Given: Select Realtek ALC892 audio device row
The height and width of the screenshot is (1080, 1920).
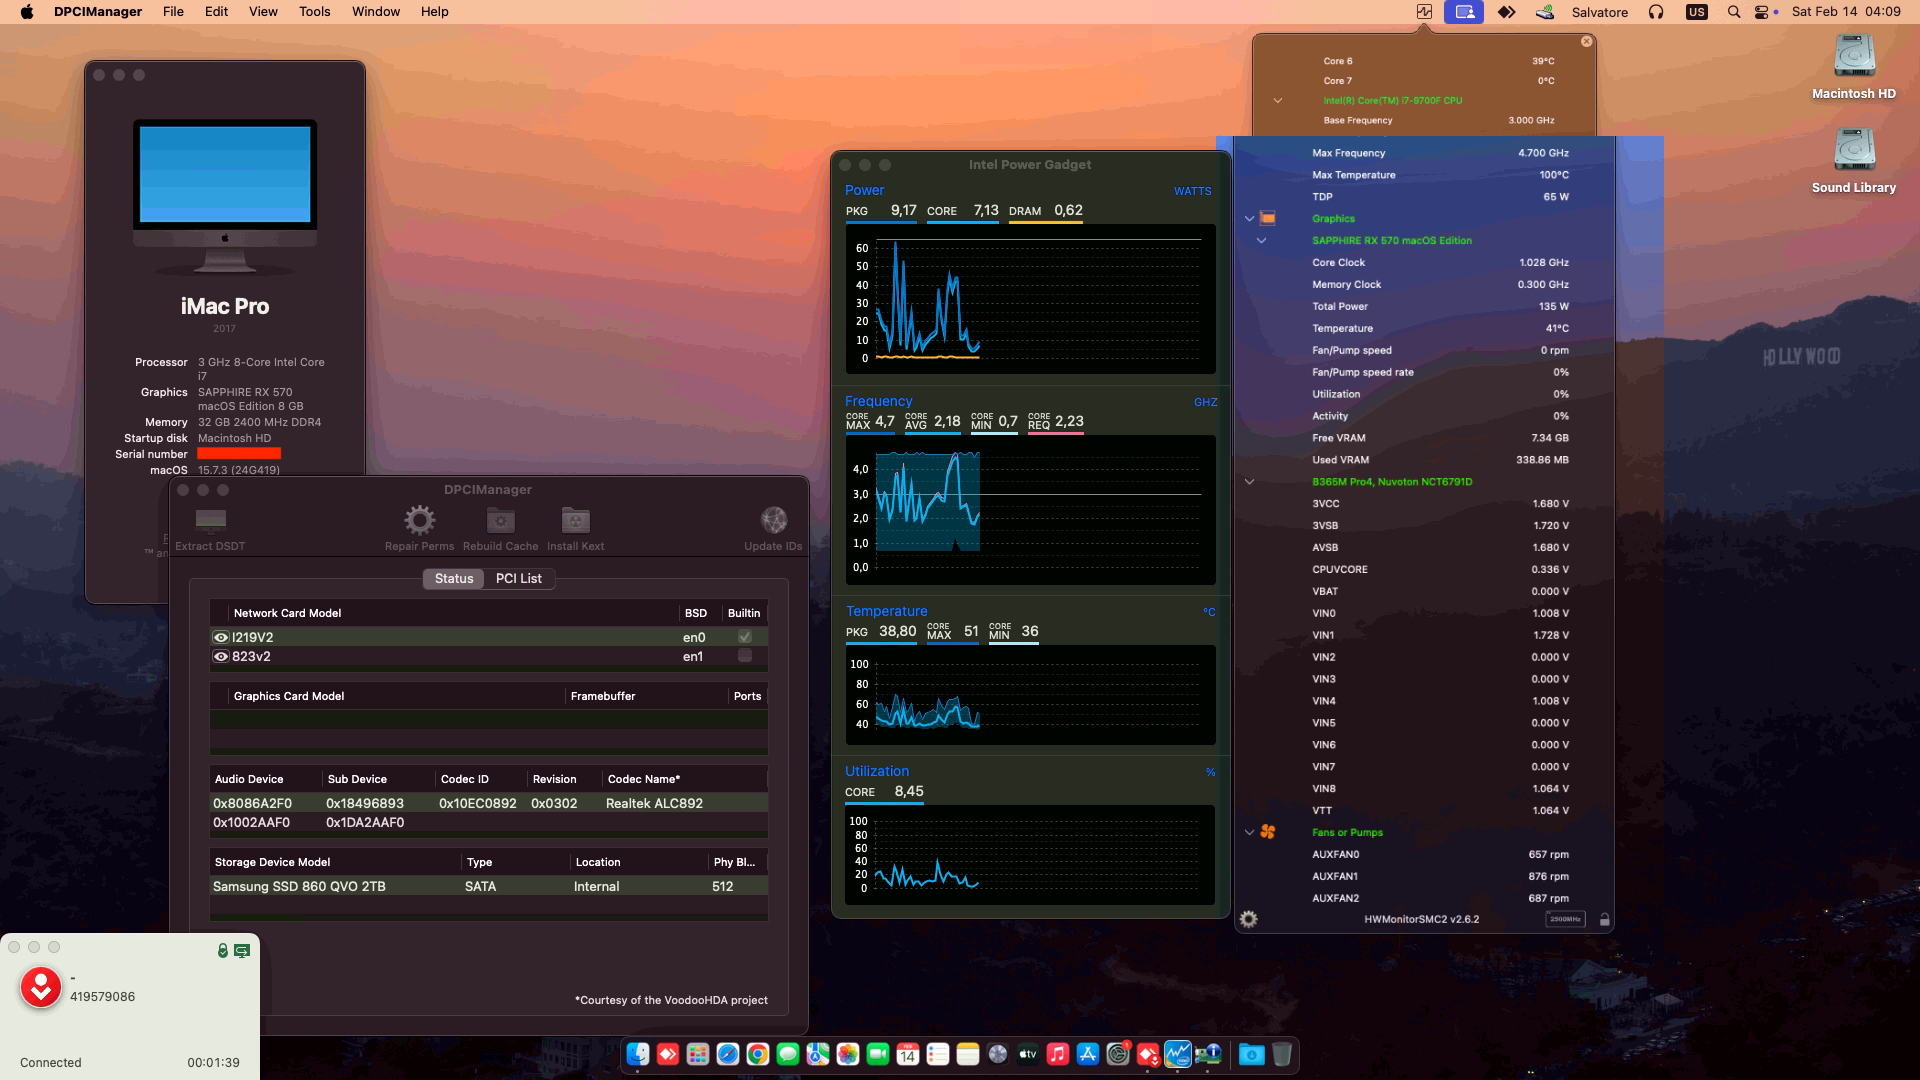Looking at the screenshot, I should (x=488, y=803).
